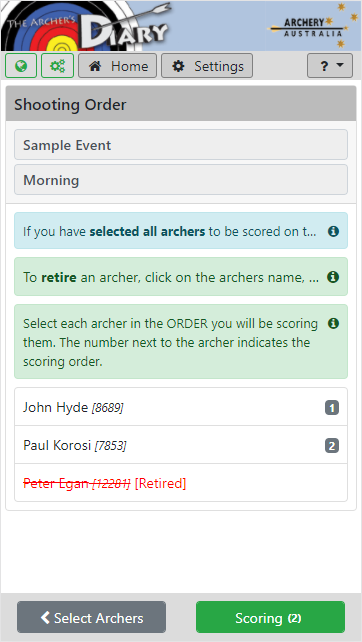
Task: Click the Archery Australia logo
Action: (x=309, y=25)
